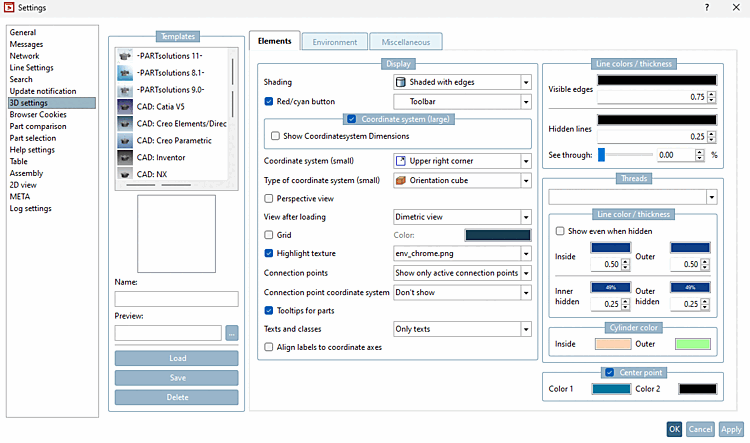Switch to the Environment tab

(x=335, y=42)
